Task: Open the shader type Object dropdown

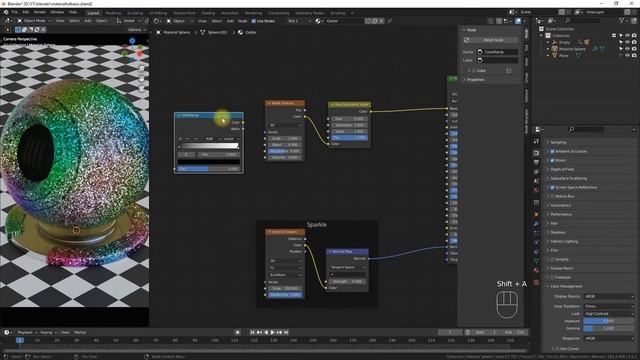Action: (x=180, y=21)
